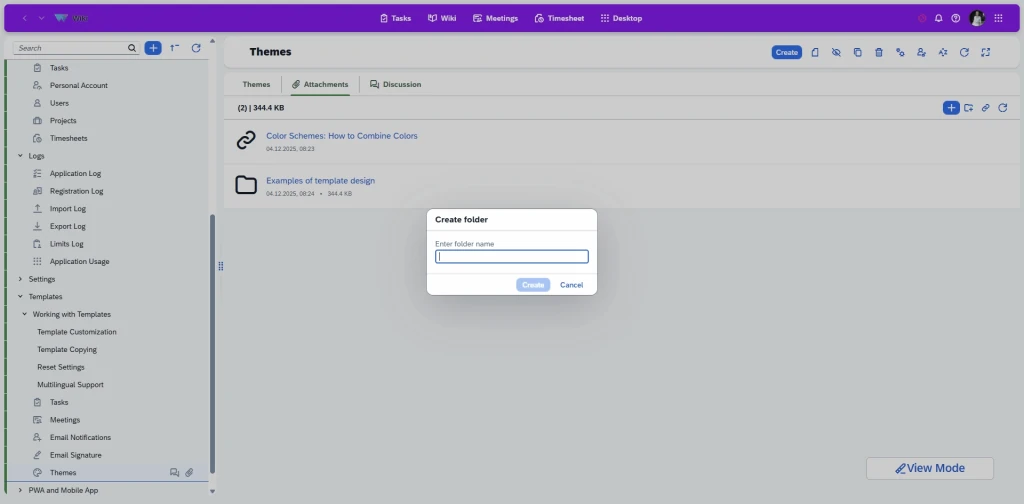Click the sidebar panel splitter handle
Image resolution: width=1024 pixels, height=504 pixels.
tap(221, 266)
